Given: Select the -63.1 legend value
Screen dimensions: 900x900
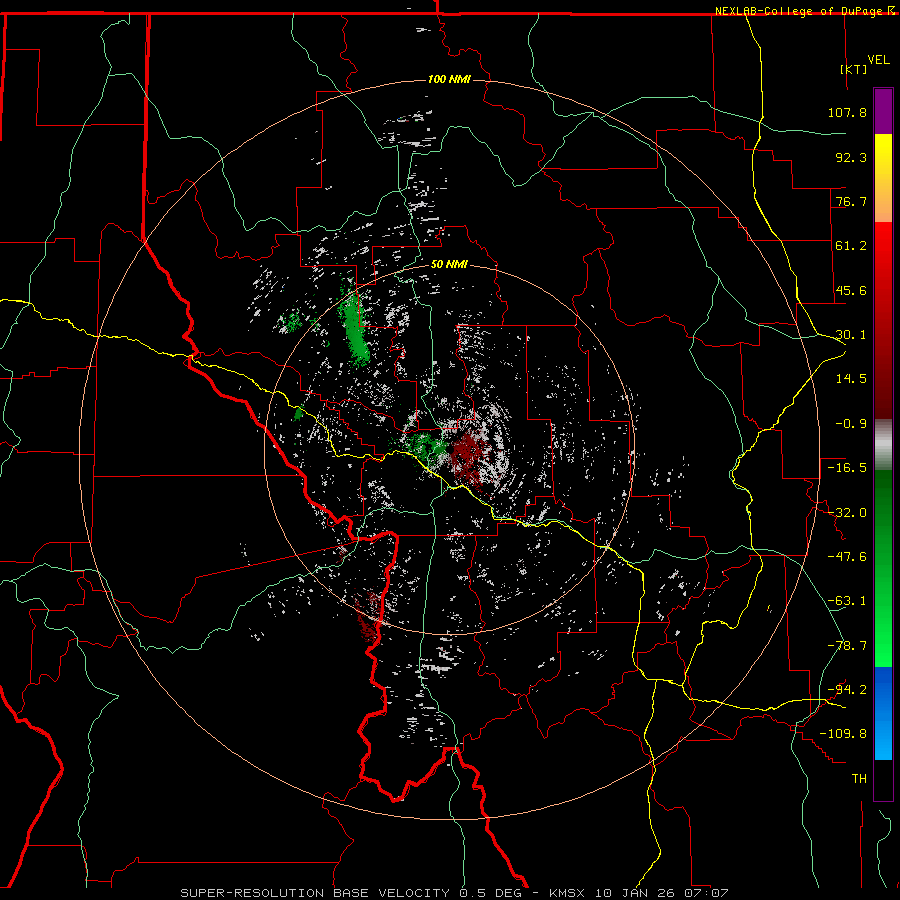Looking at the screenshot, I should (847, 601).
